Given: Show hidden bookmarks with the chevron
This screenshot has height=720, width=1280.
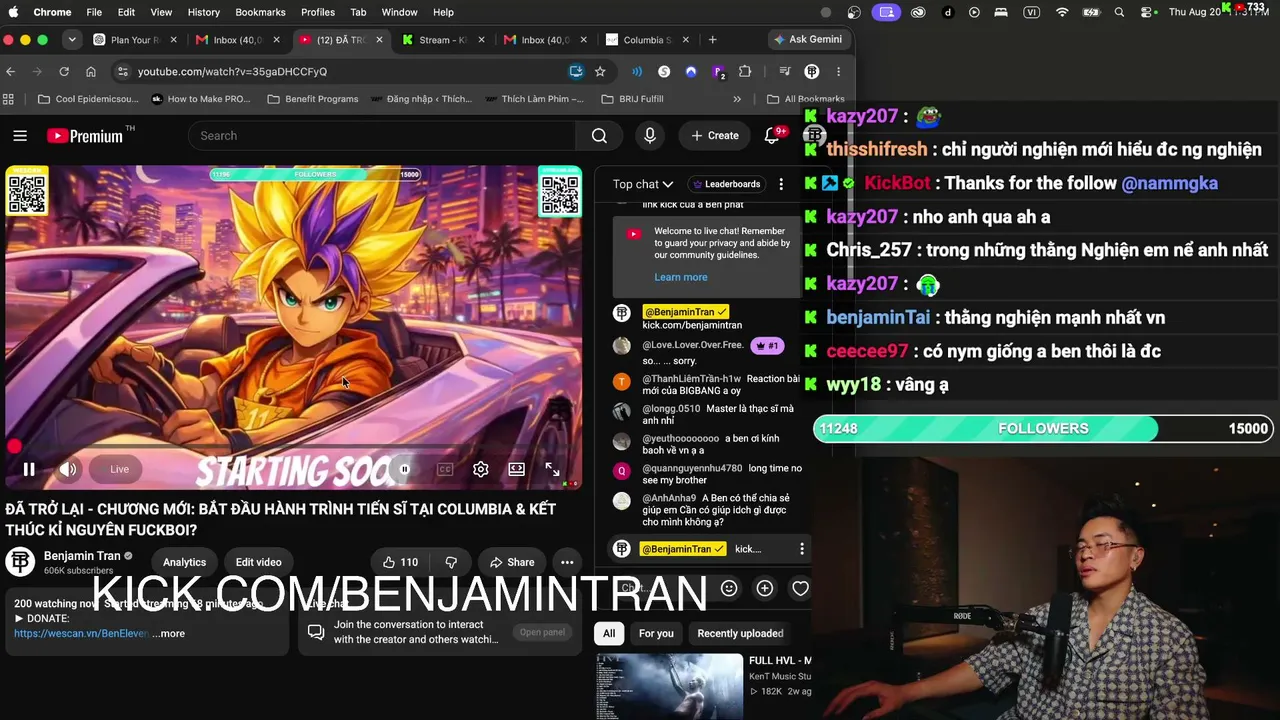Looking at the screenshot, I should [x=737, y=99].
